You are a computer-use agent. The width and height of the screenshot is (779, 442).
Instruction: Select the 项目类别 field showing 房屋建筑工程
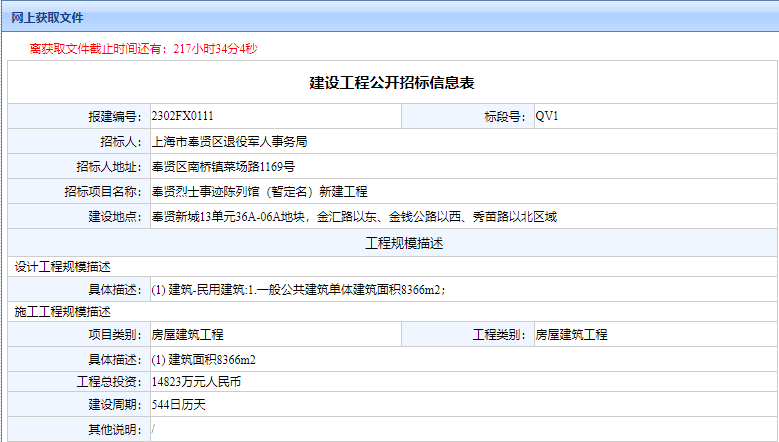[x=274, y=334]
